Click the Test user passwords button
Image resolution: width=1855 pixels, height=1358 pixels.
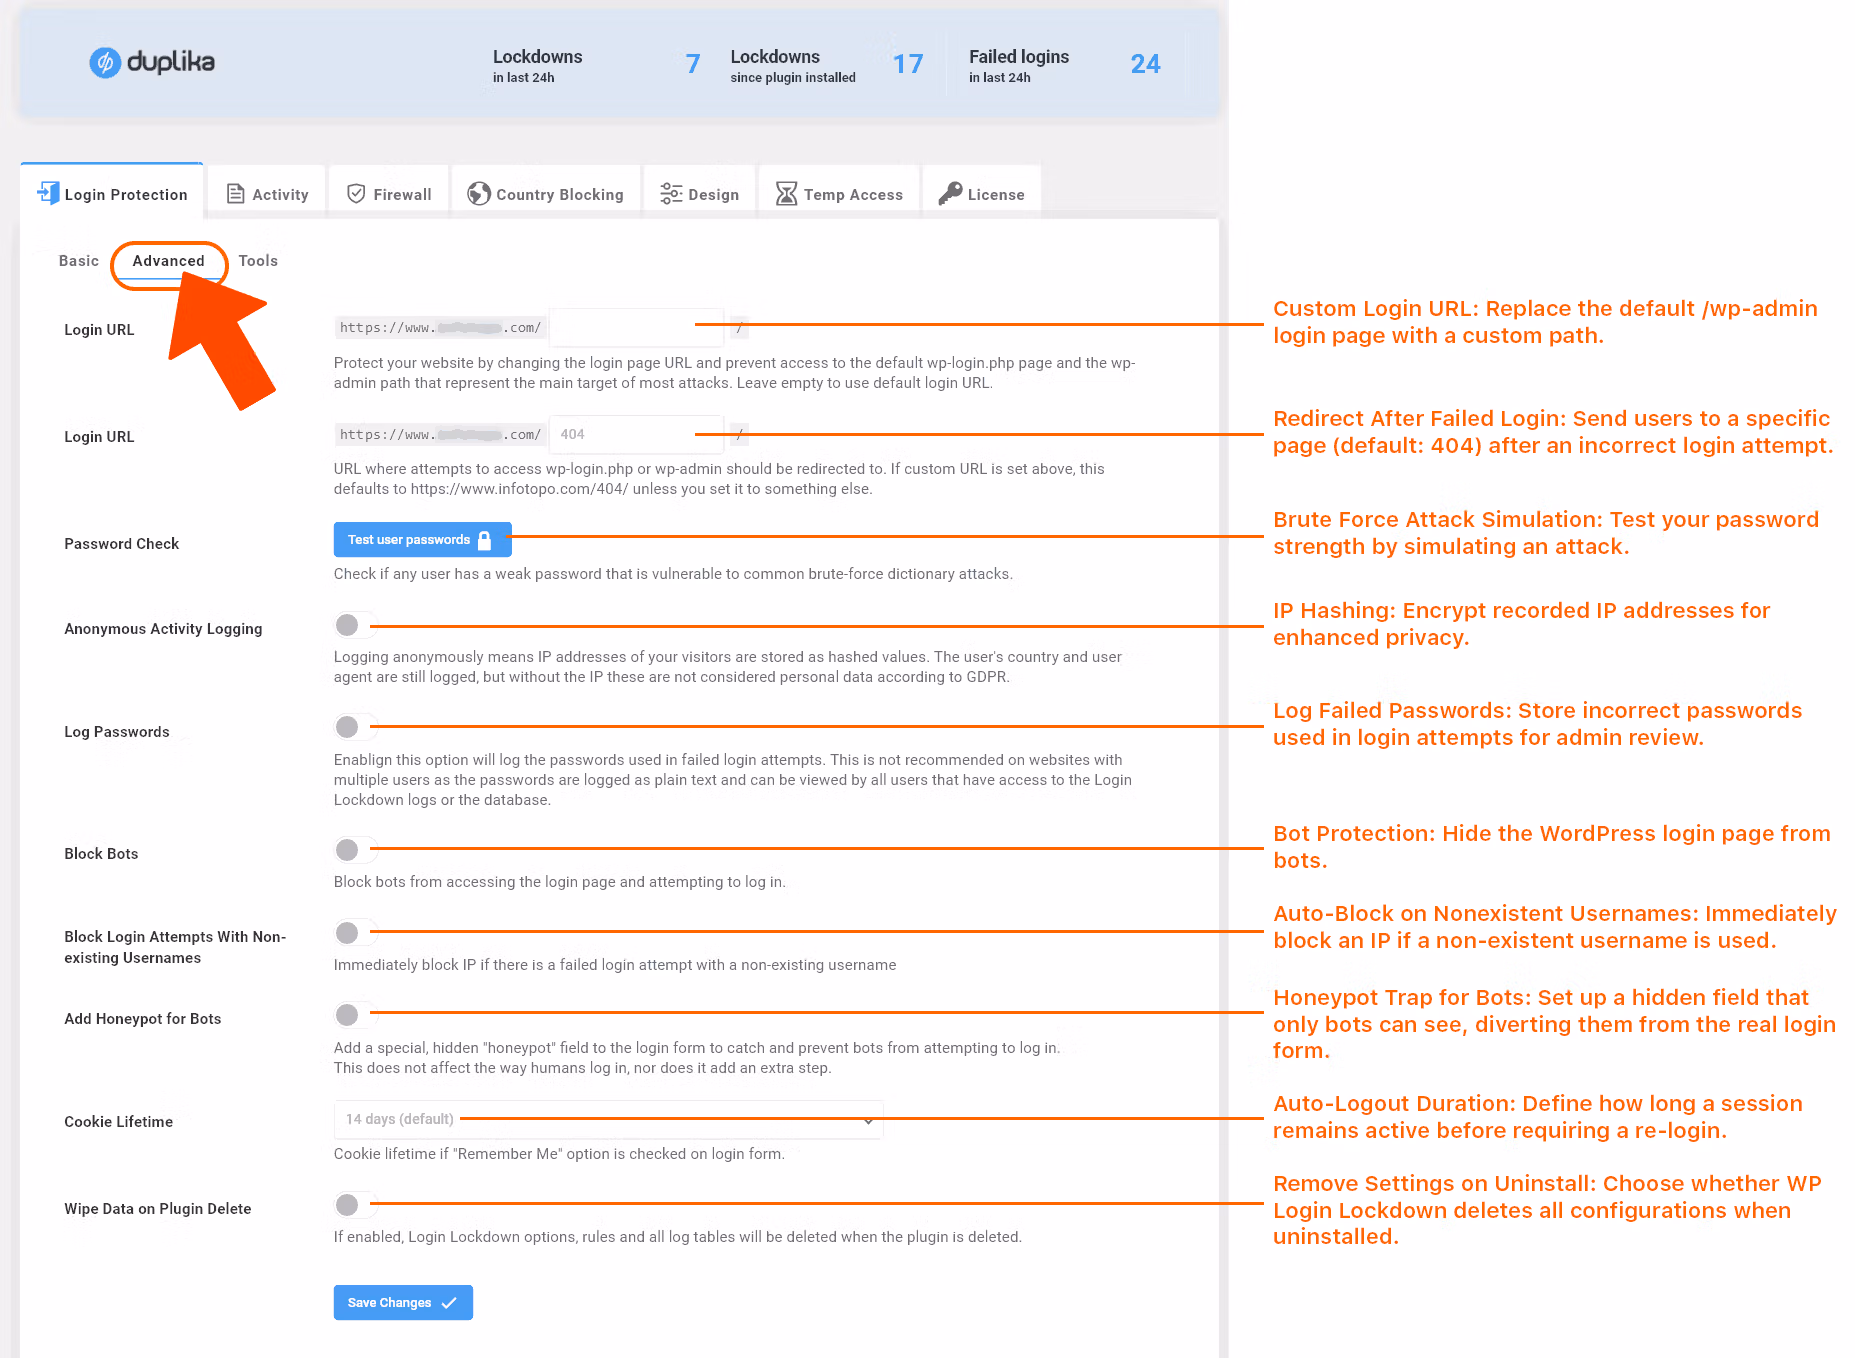tap(423, 540)
